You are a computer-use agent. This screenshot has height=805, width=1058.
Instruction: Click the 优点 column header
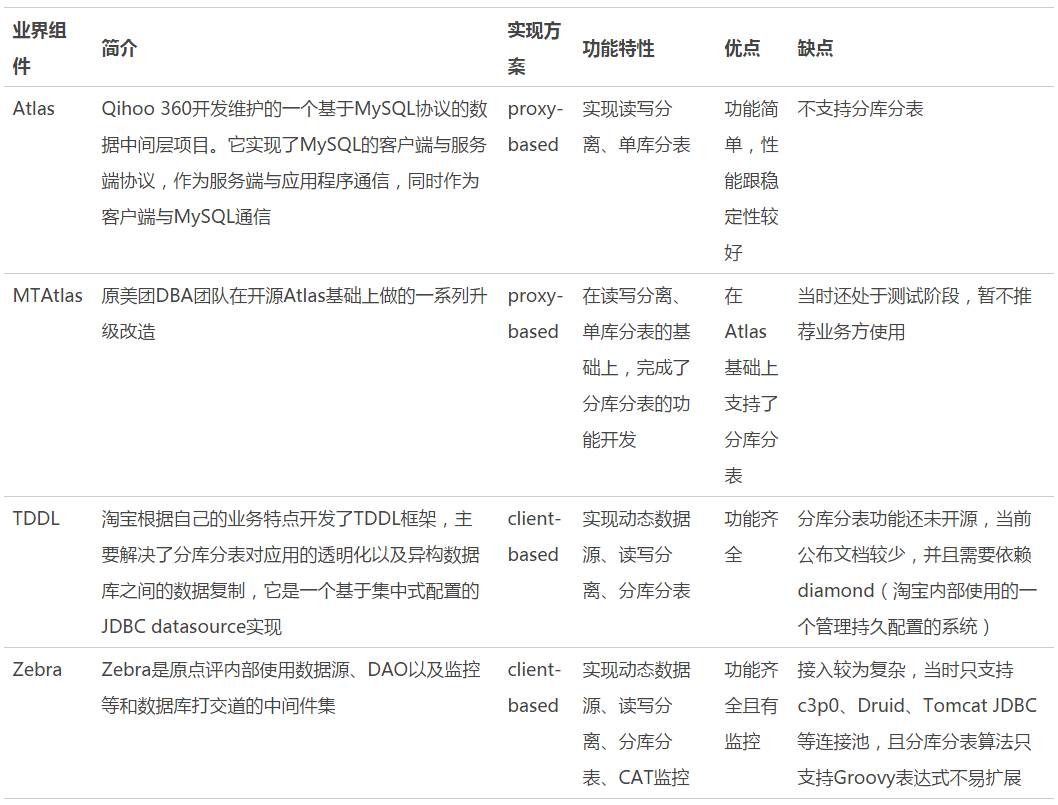[x=742, y=48]
